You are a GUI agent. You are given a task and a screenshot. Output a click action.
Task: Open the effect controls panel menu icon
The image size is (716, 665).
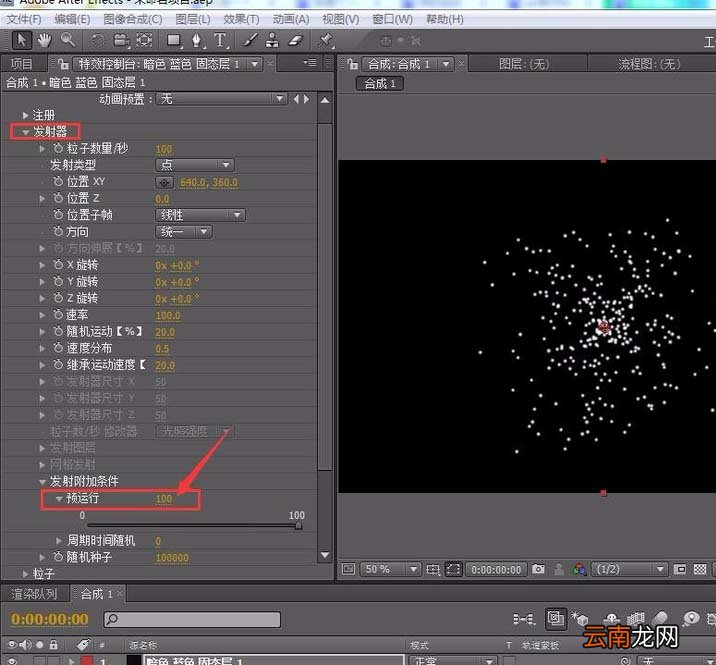coord(310,63)
